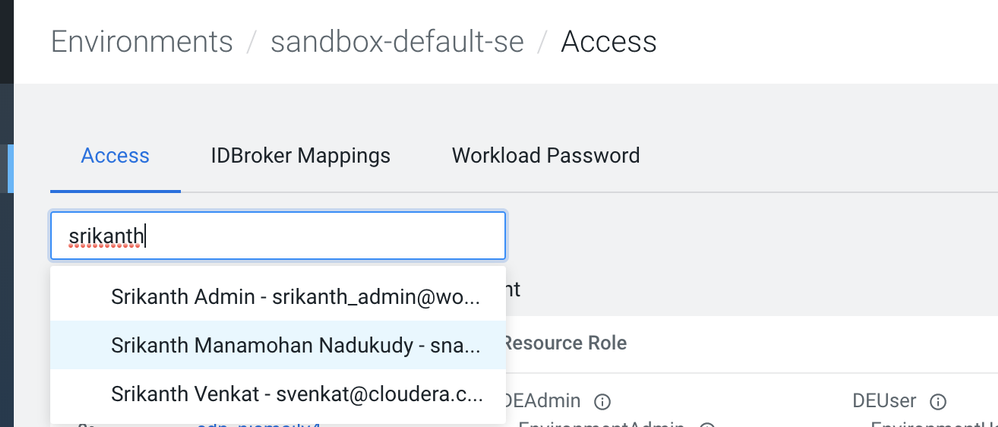Click the Resource Role column header
998x427 pixels.
click(x=567, y=343)
